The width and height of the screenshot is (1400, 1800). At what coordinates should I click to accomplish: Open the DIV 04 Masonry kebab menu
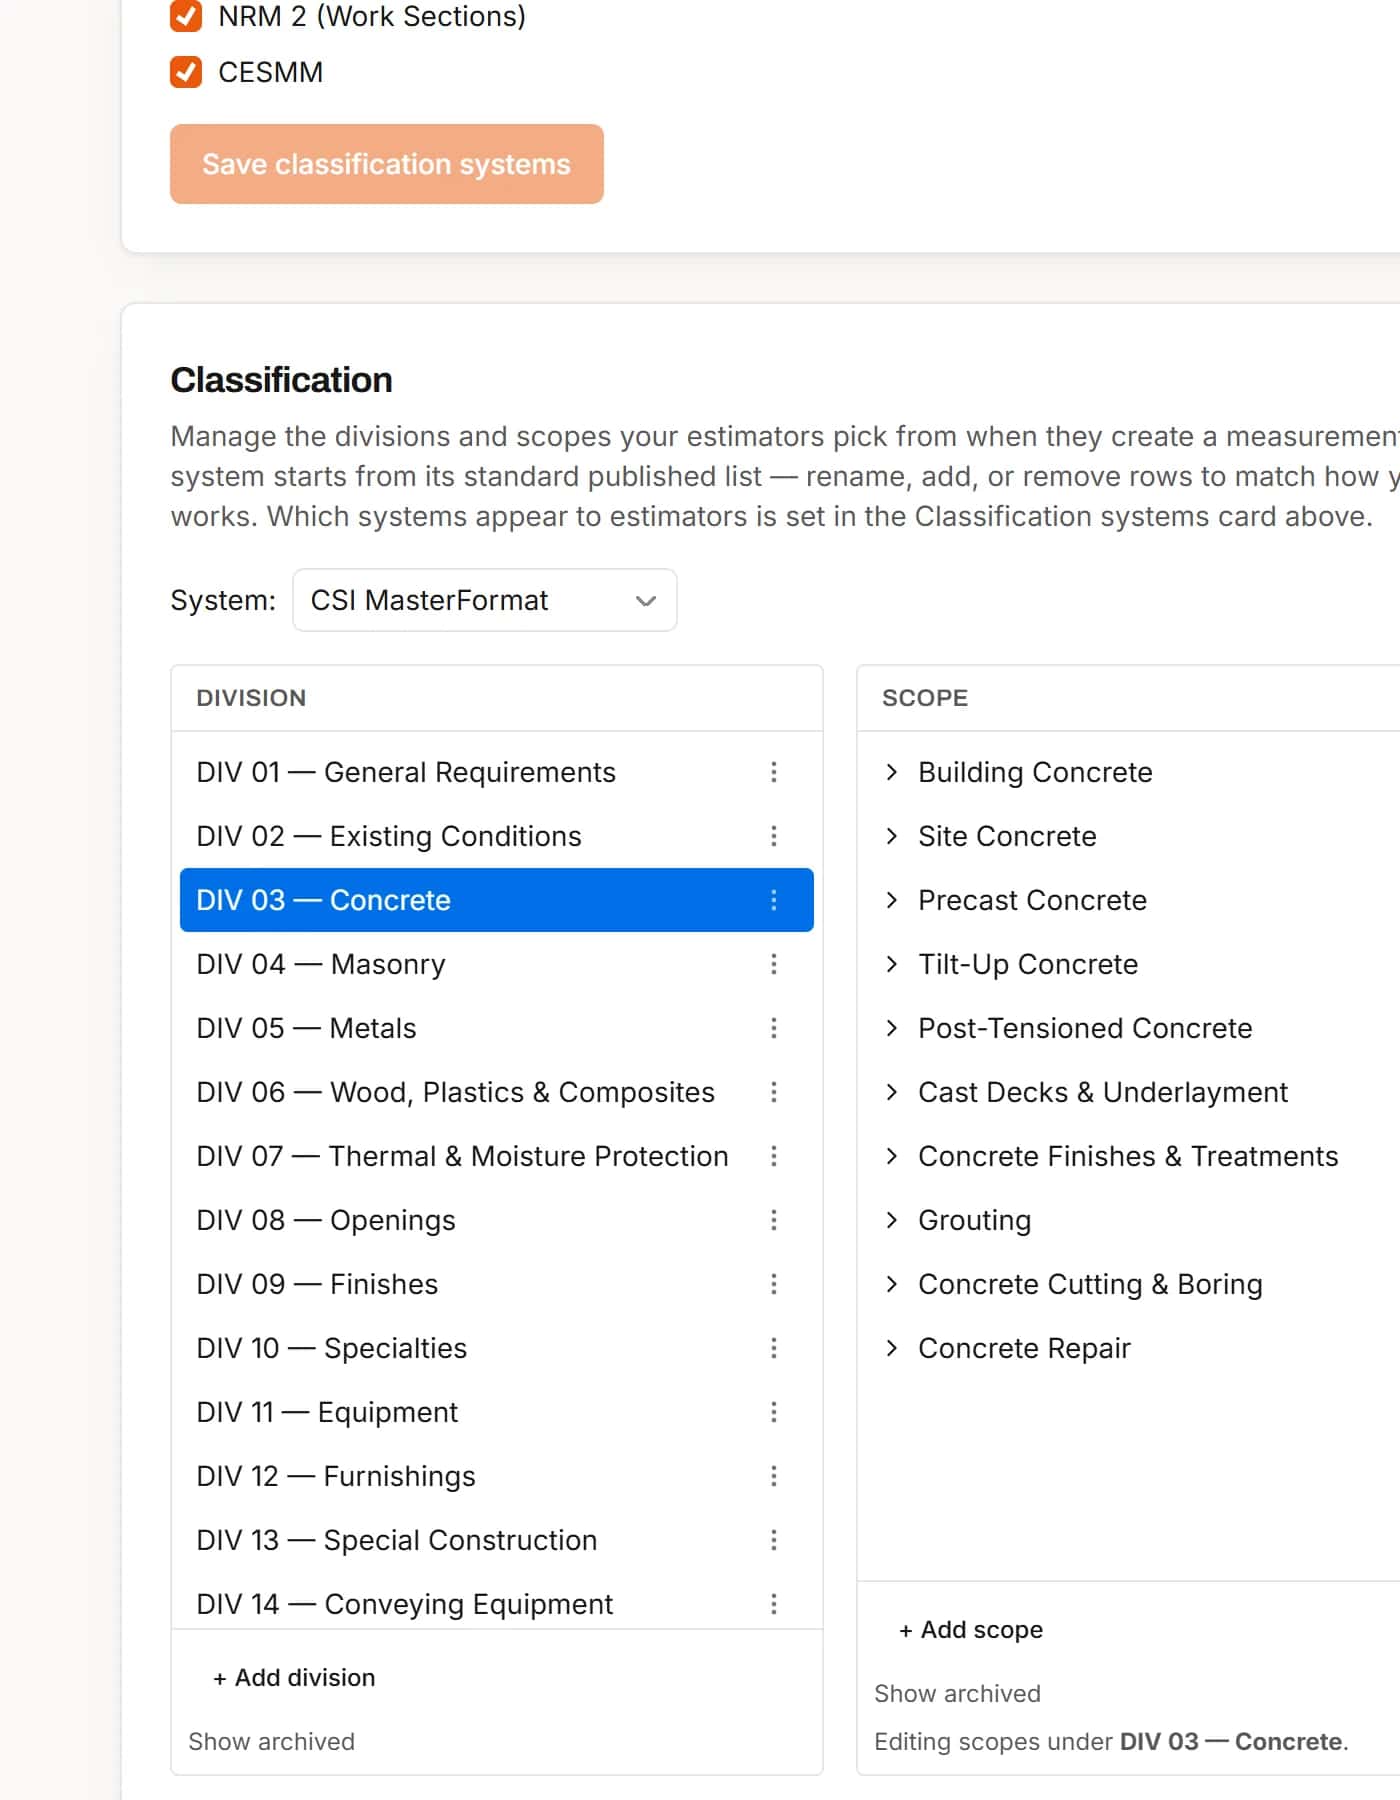pos(773,964)
